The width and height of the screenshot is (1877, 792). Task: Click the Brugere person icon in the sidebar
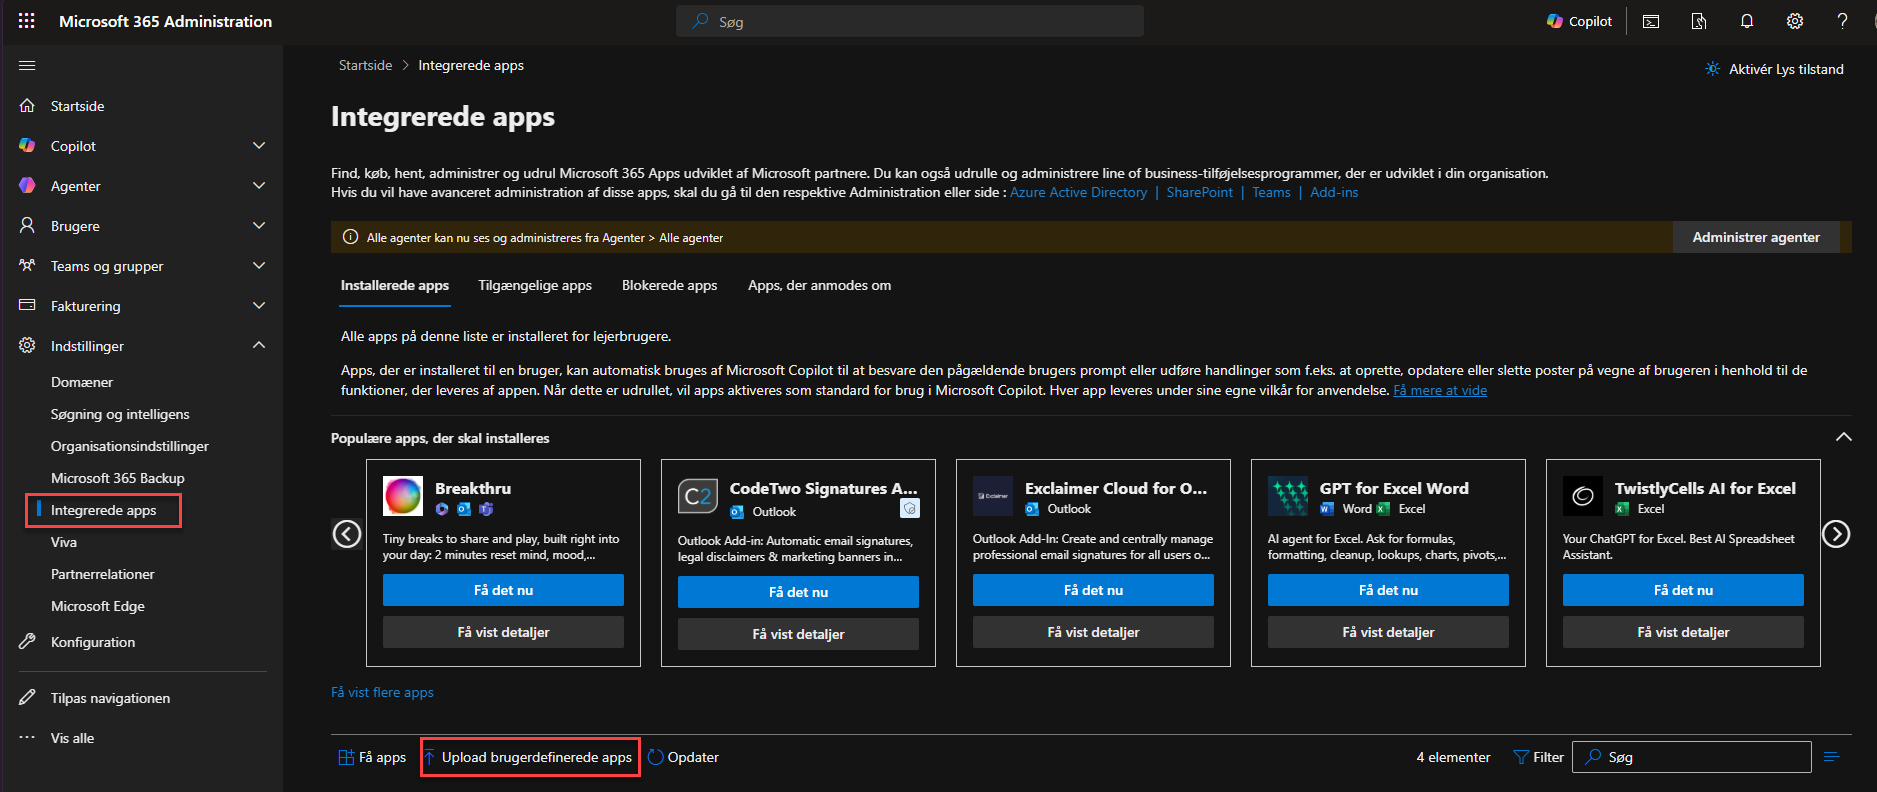[27, 226]
